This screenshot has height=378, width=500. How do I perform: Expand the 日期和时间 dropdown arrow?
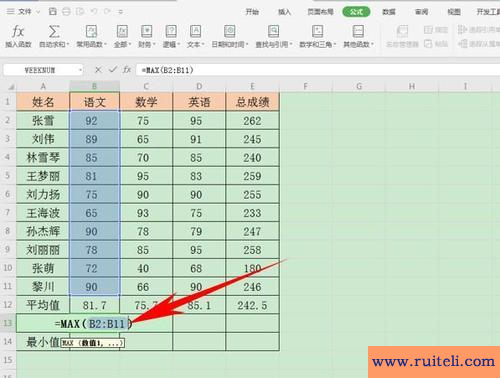click(247, 44)
